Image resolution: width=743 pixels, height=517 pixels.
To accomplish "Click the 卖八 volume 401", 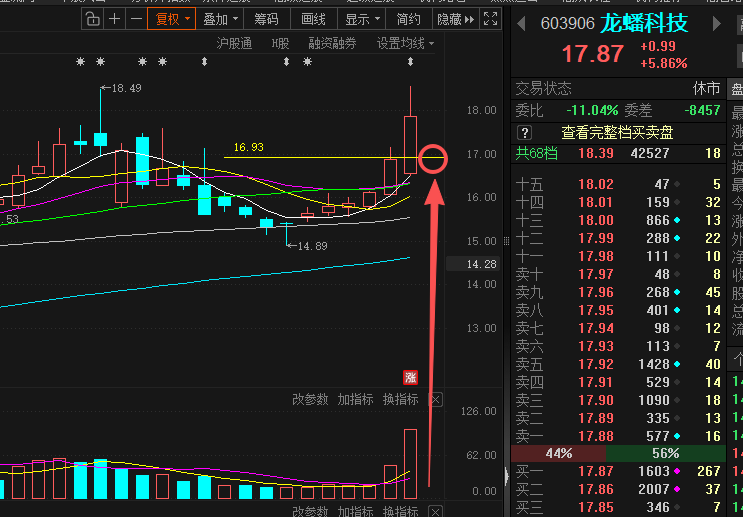I will (658, 310).
